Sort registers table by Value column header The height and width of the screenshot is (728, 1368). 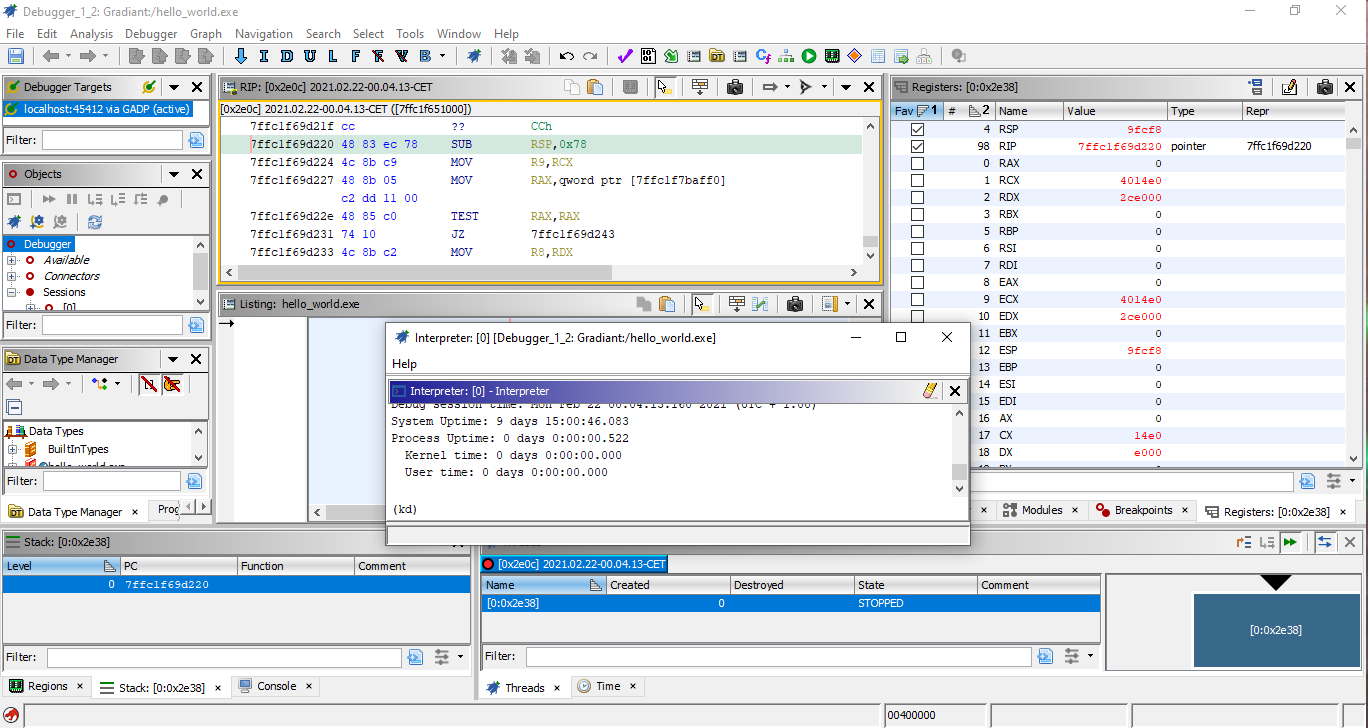(1116, 111)
